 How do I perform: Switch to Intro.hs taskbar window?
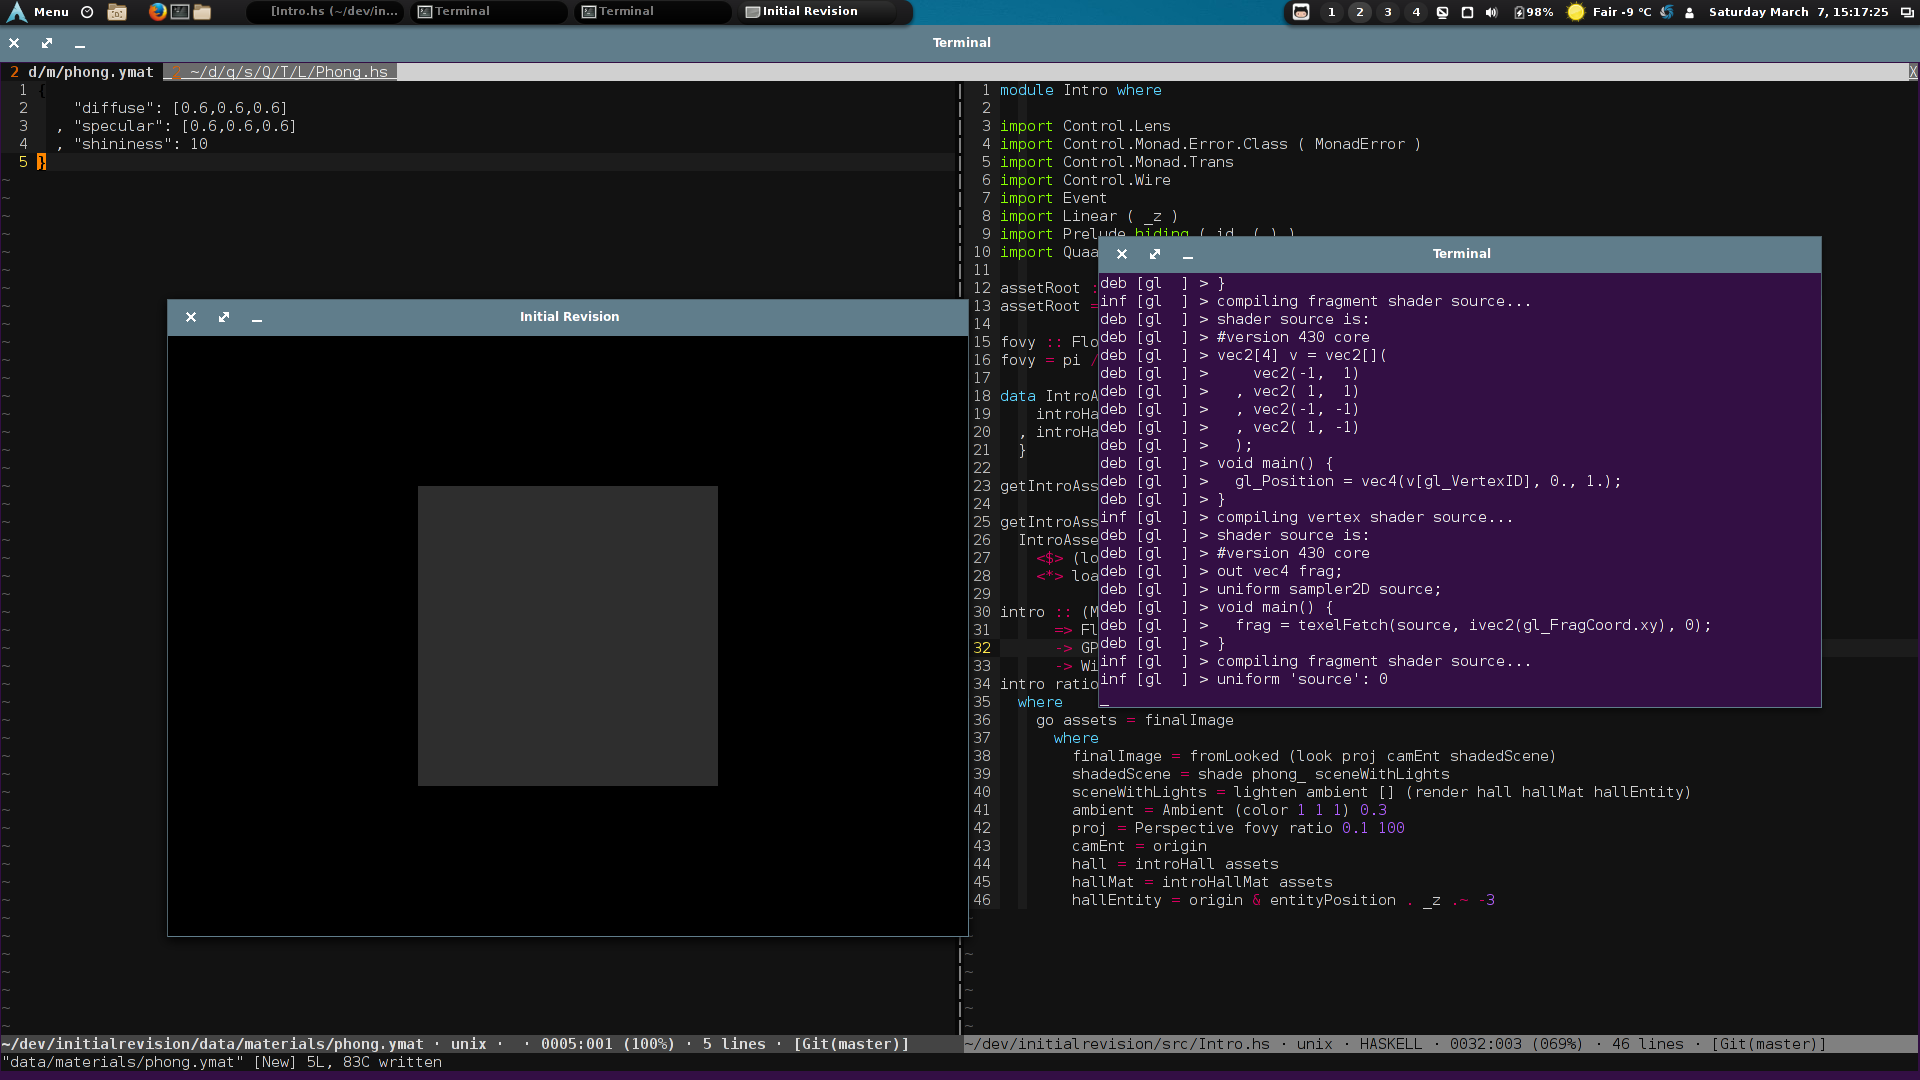pos(333,12)
